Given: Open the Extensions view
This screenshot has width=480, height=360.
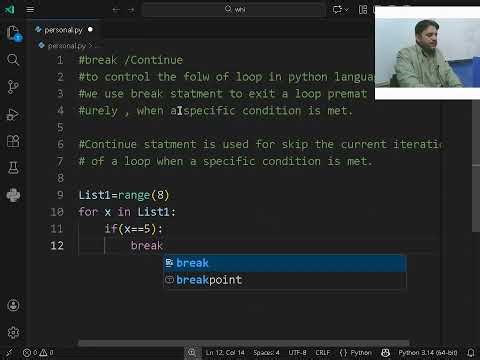Looking at the screenshot, I should (13, 141).
